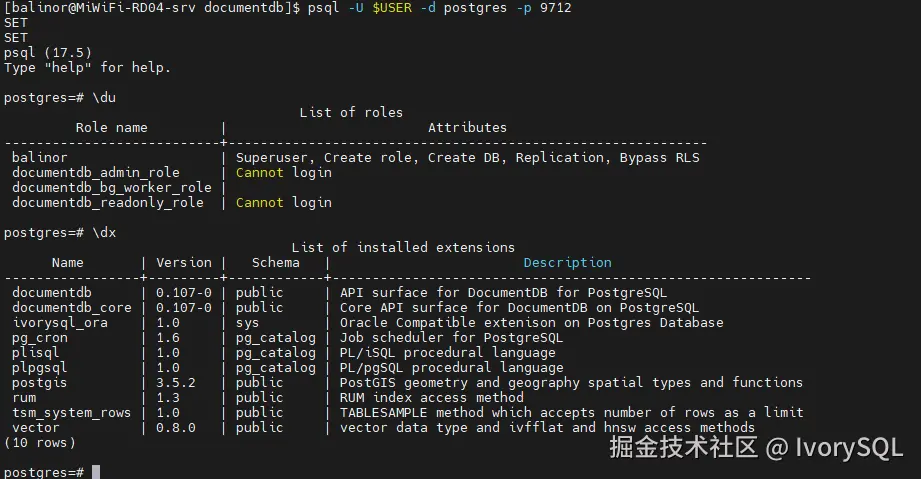The height and width of the screenshot is (479, 921).
Task: Select the ivorysql_ora extension name
Action: (x=60, y=323)
